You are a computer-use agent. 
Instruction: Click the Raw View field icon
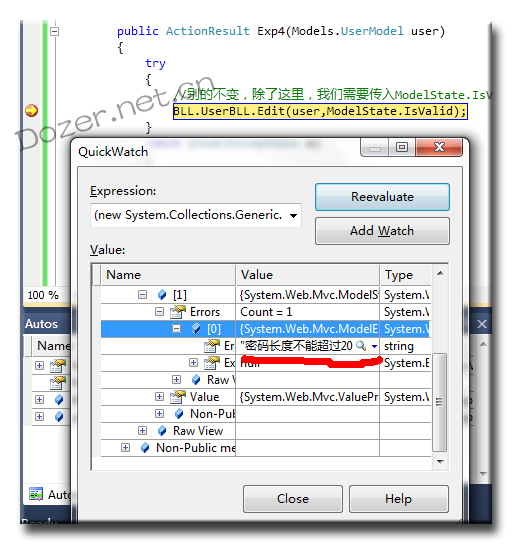(162, 431)
